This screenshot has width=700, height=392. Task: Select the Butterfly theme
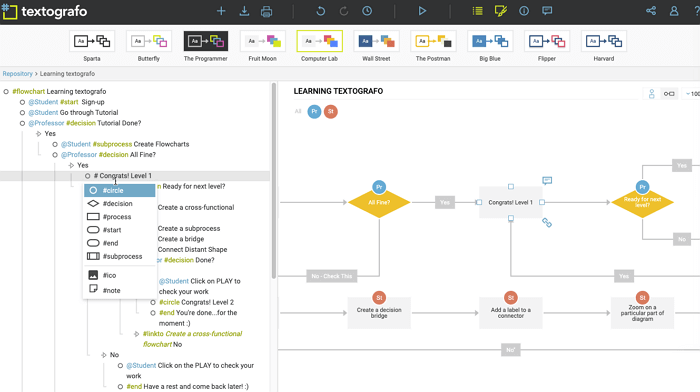pos(149,46)
